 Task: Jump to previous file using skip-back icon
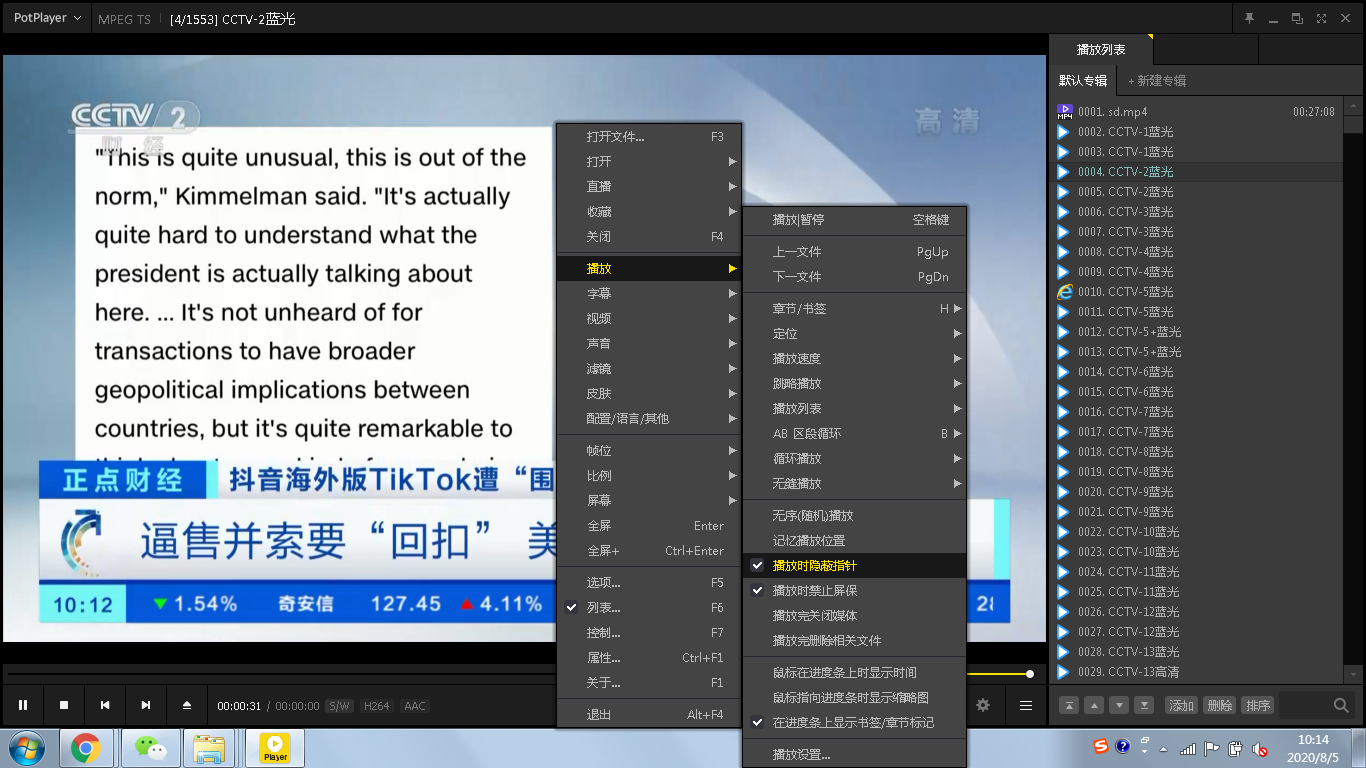click(105, 705)
